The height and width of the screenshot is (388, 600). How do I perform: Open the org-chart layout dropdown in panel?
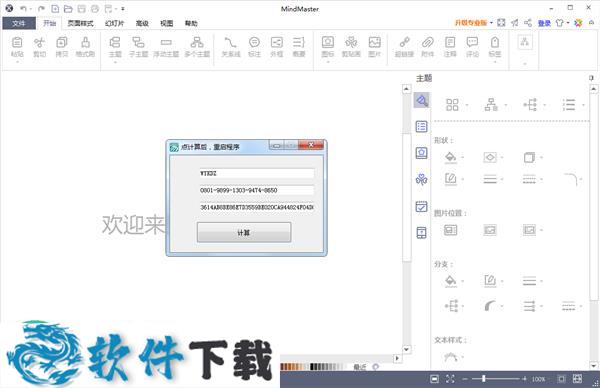click(495, 104)
